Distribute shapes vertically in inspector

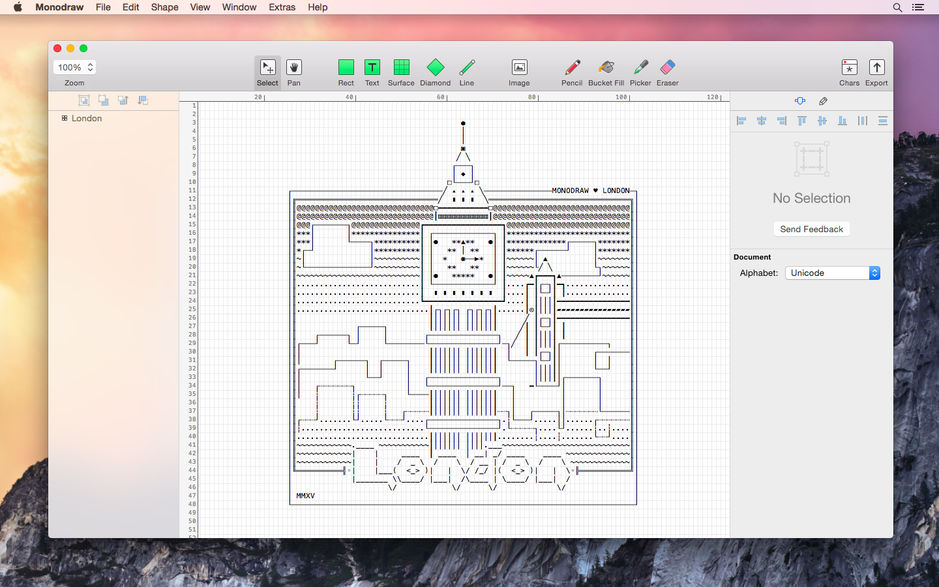tap(883, 120)
